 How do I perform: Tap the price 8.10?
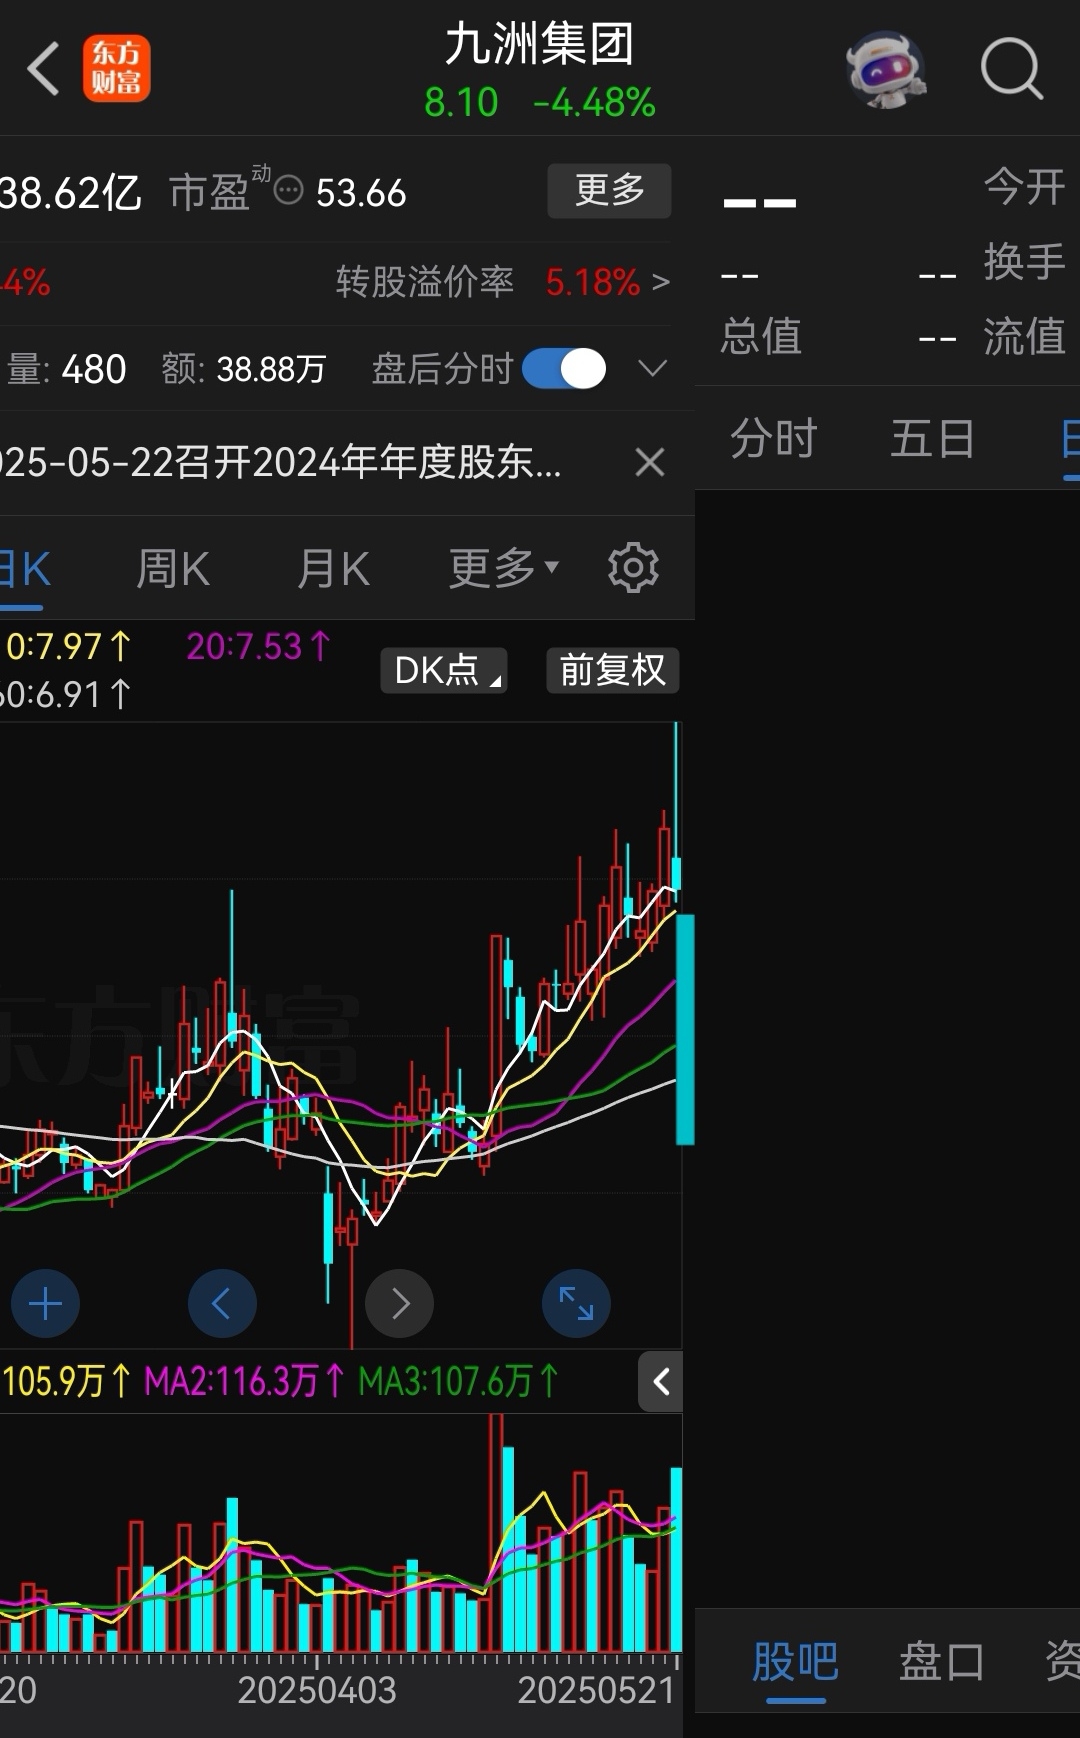[461, 102]
